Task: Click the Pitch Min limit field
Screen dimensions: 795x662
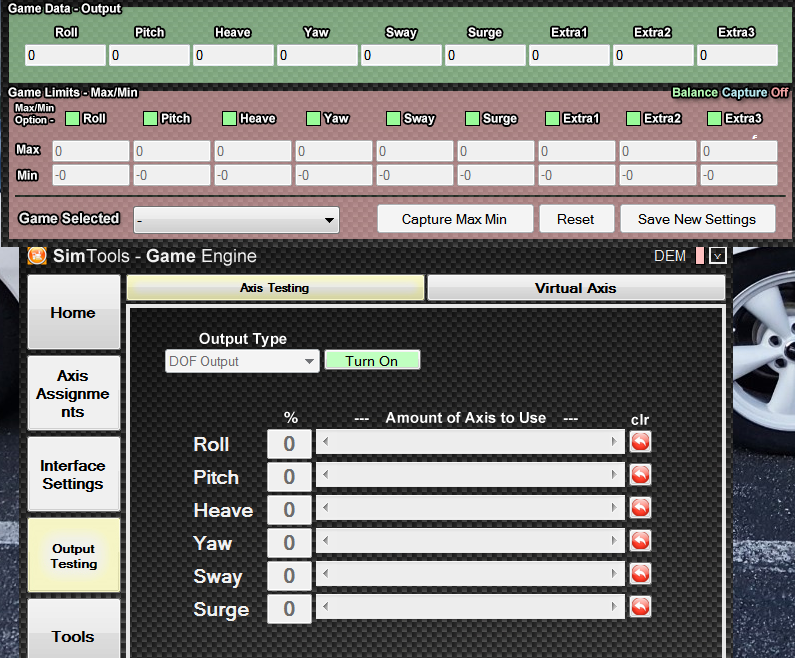Action: click(x=172, y=175)
